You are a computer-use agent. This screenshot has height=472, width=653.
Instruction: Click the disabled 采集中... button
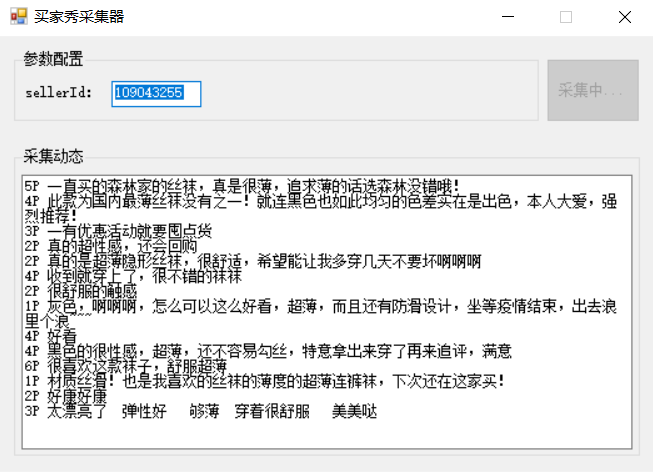[593, 90]
